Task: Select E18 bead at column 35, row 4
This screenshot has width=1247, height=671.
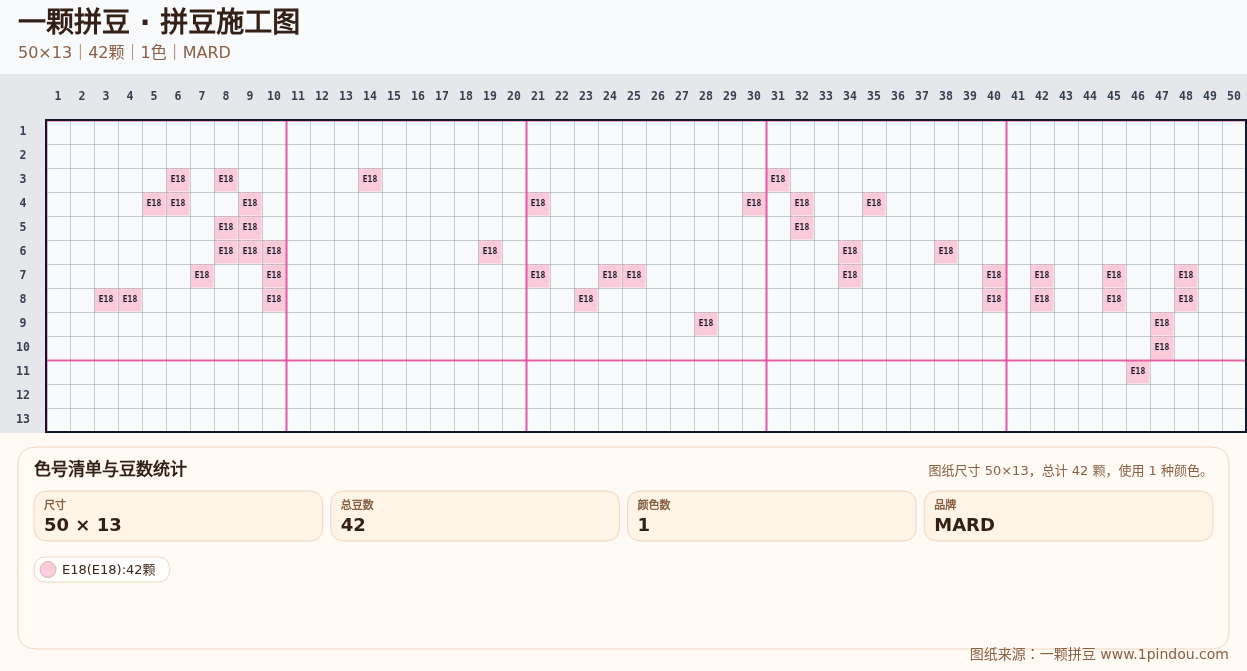Action: coord(874,204)
